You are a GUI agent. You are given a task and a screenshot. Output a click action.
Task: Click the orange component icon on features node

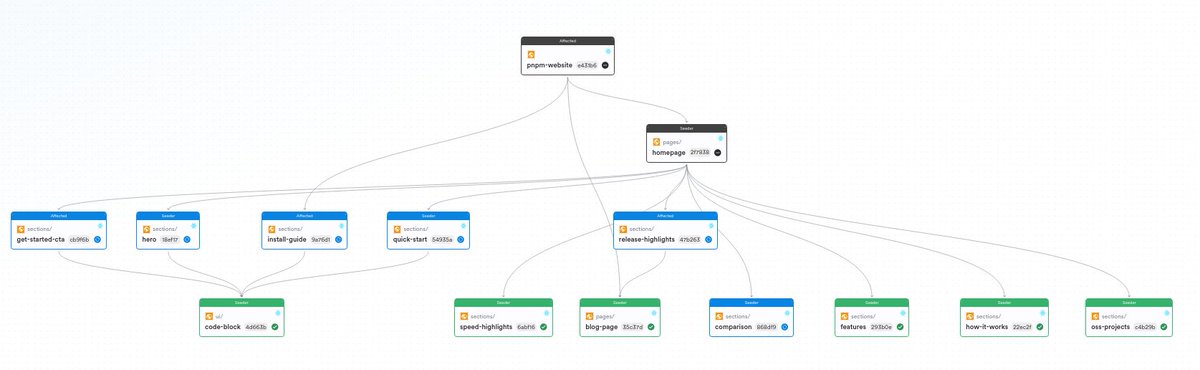pyautogui.click(x=845, y=316)
